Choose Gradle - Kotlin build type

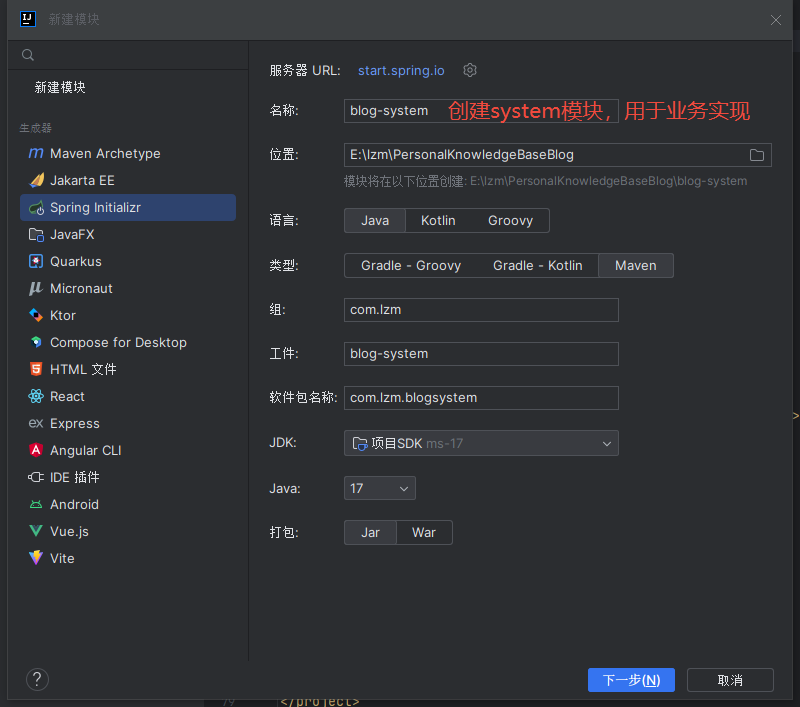point(537,265)
